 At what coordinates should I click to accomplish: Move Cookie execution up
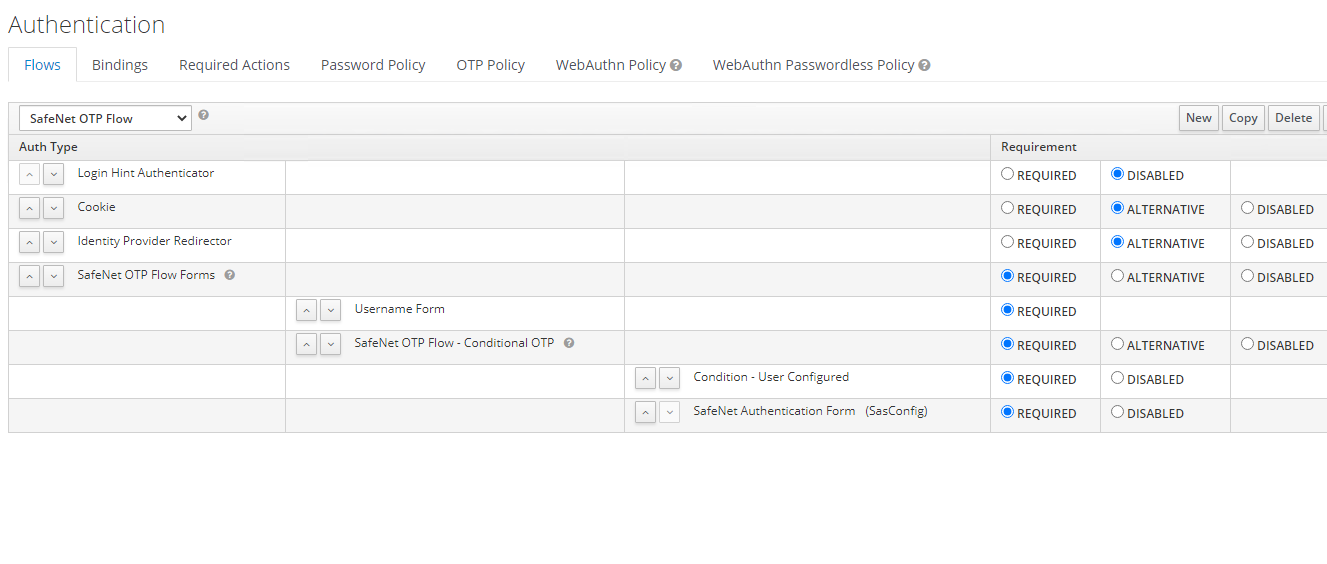(x=30, y=208)
